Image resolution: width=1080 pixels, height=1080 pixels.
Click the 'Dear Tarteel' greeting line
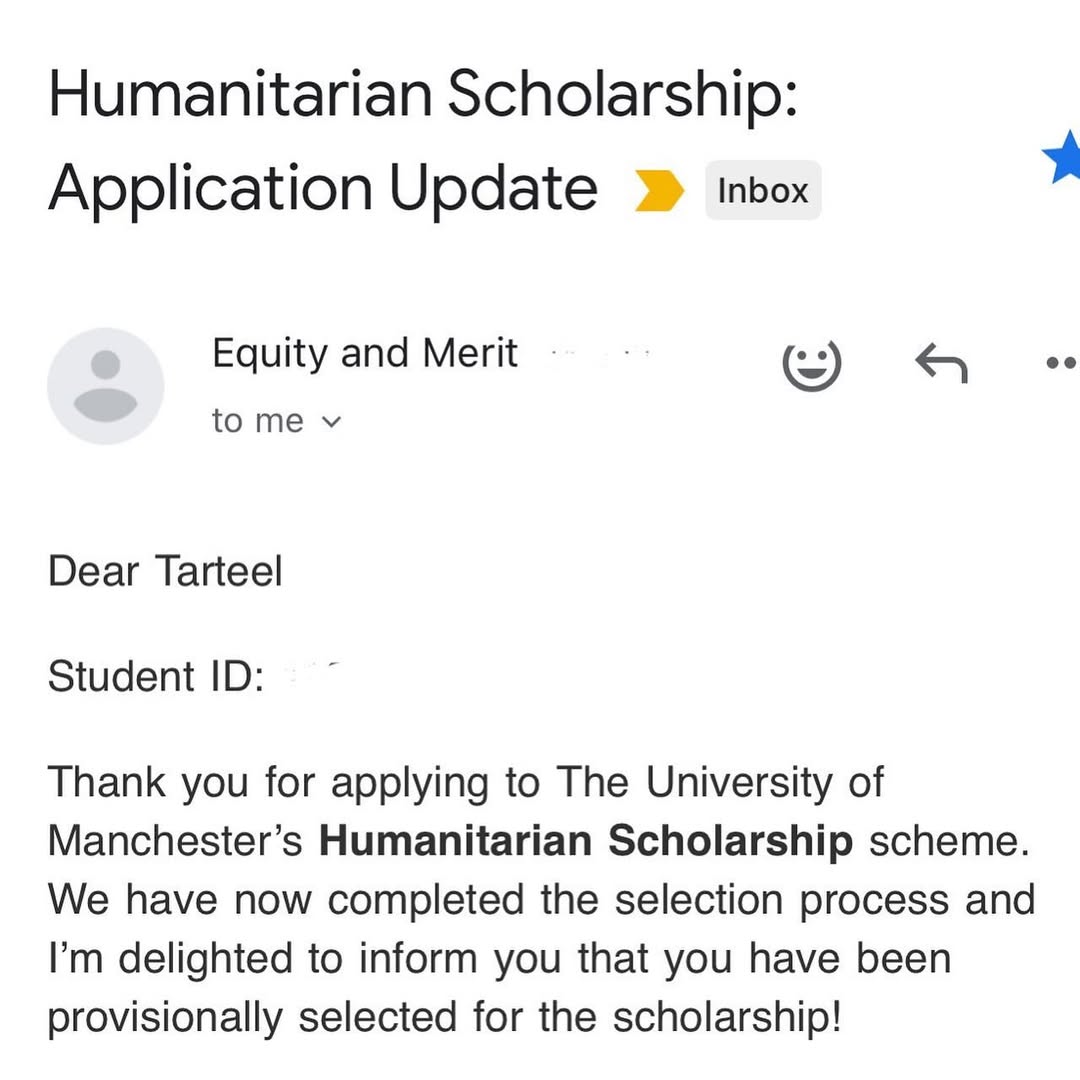pos(165,571)
